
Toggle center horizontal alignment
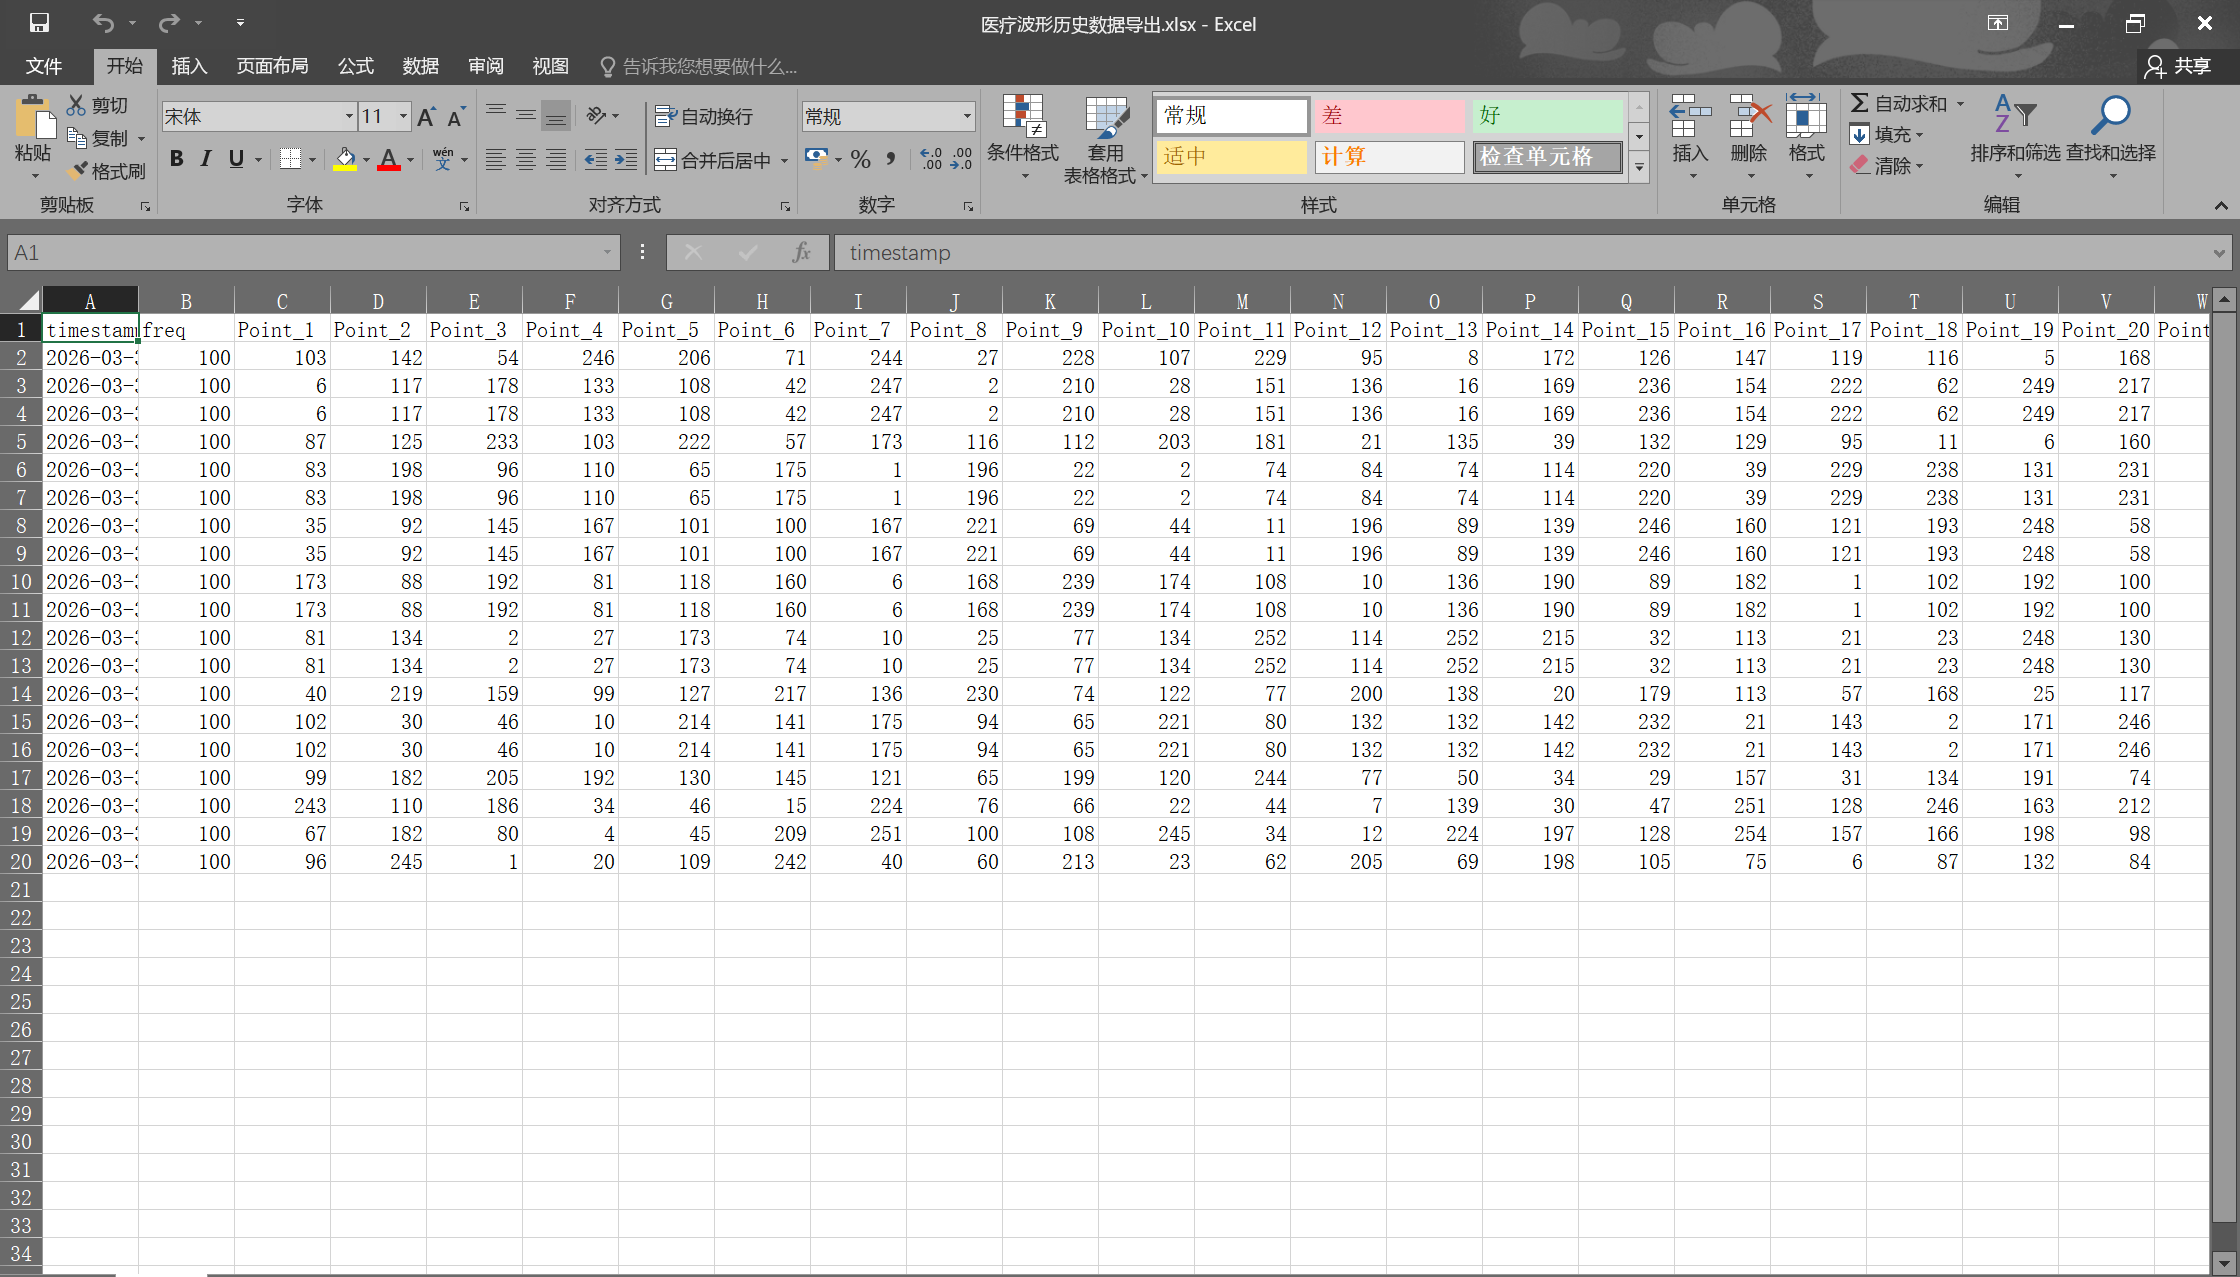coord(526,159)
